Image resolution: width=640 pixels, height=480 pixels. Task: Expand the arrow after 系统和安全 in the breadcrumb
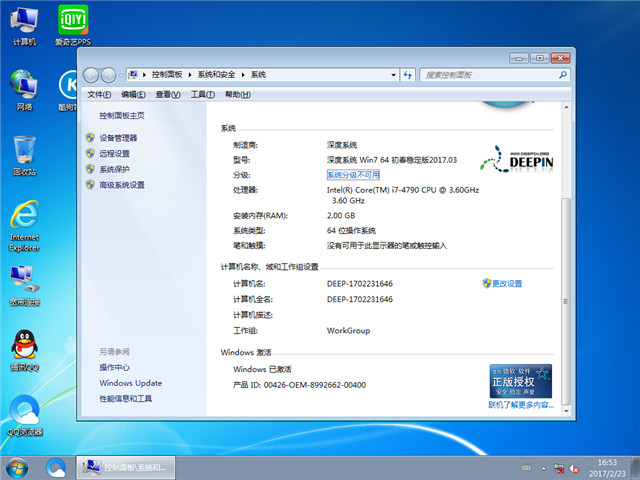click(x=245, y=75)
